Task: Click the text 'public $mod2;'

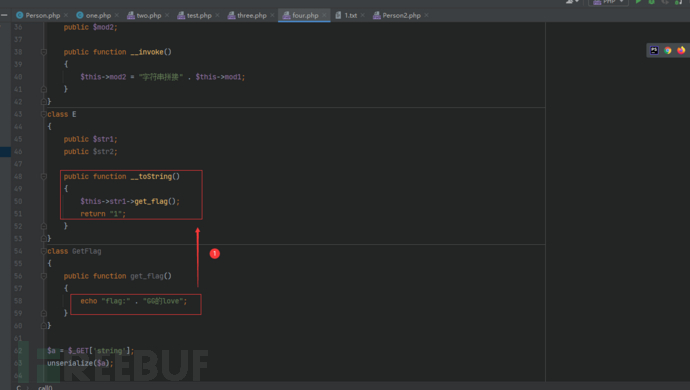Action: click(x=90, y=27)
